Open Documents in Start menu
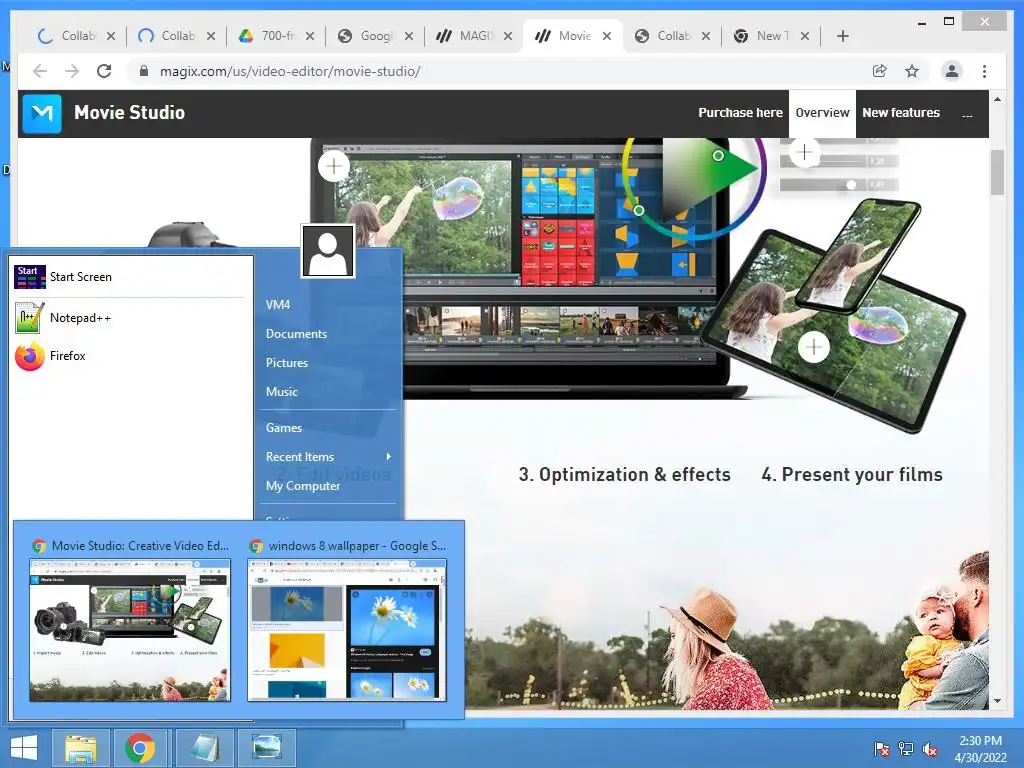Image resolution: width=1024 pixels, height=768 pixels. click(x=296, y=334)
